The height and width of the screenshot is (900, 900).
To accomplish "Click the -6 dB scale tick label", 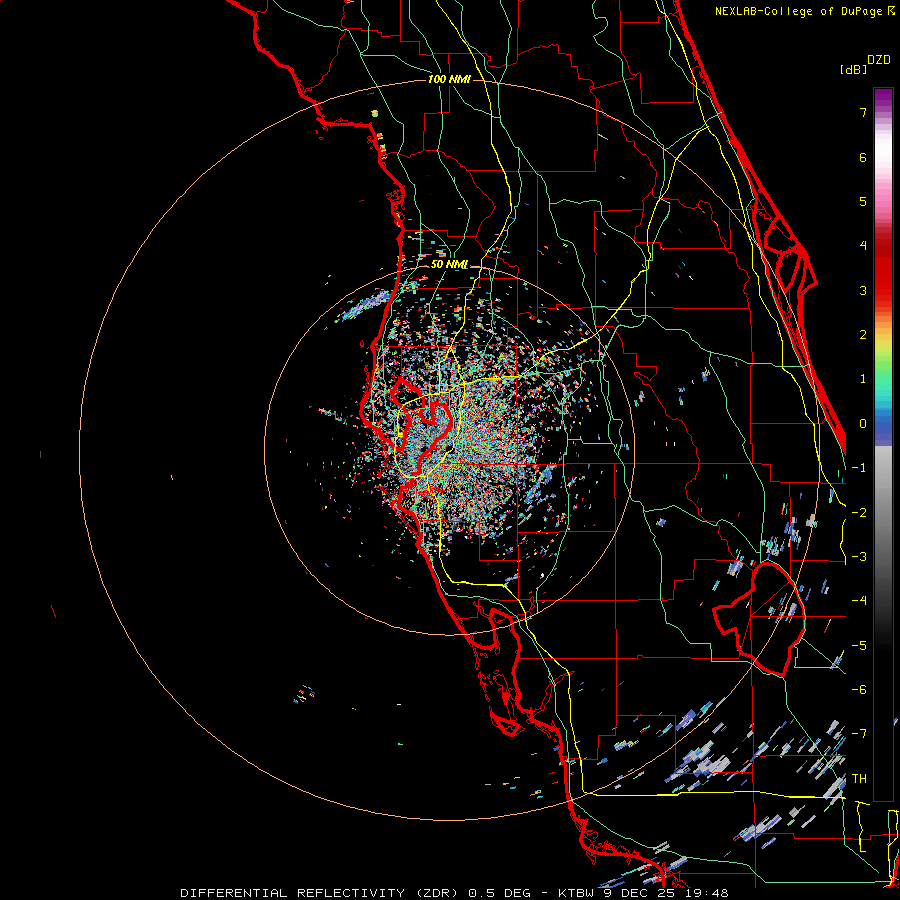I will pyautogui.click(x=859, y=690).
